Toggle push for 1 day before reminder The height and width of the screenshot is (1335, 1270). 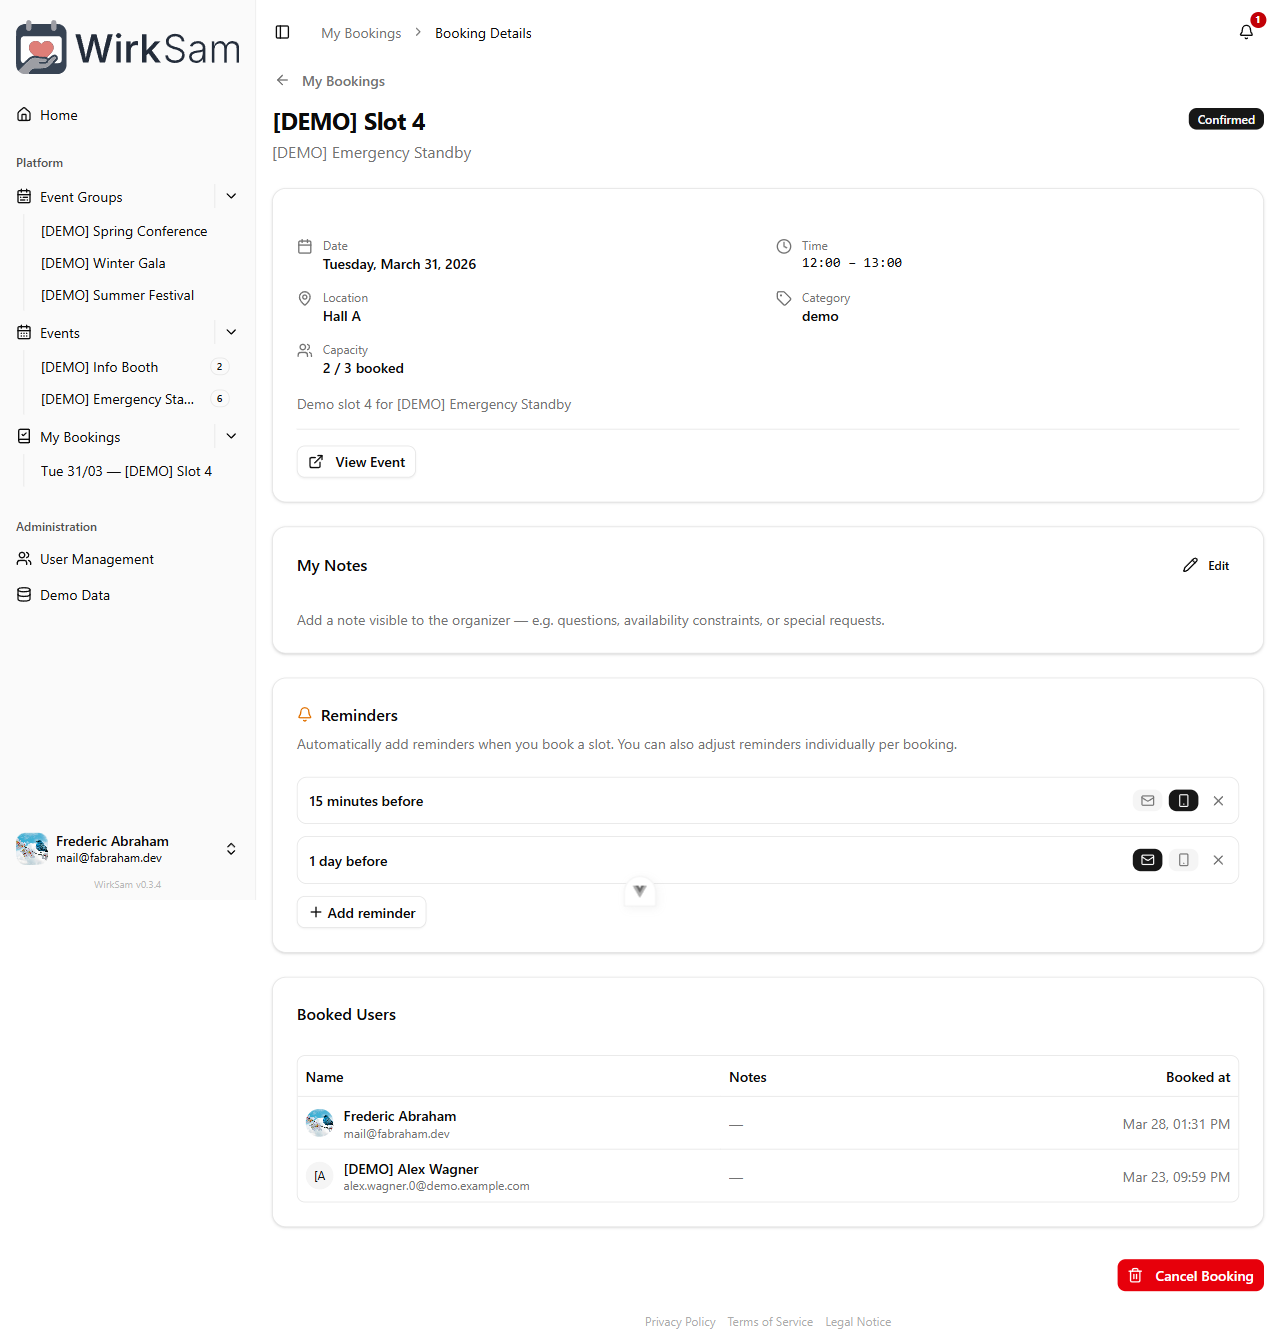point(1183,860)
